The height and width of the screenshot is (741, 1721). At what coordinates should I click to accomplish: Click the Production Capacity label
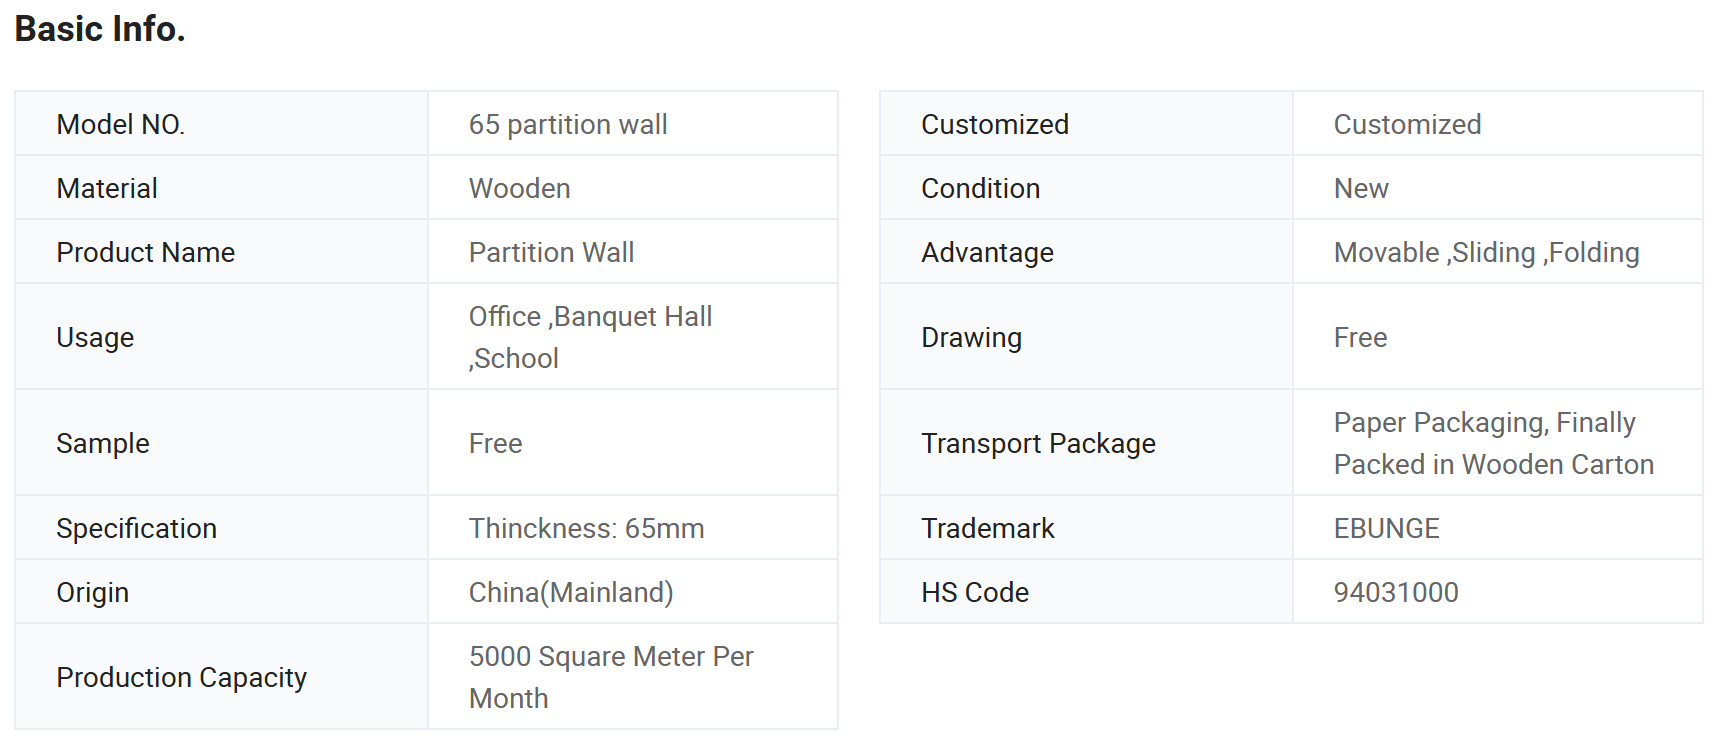pos(181,677)
